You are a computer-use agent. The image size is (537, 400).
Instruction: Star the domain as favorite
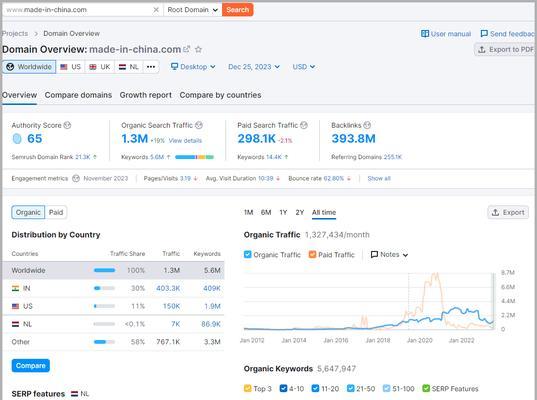point(198,49)
